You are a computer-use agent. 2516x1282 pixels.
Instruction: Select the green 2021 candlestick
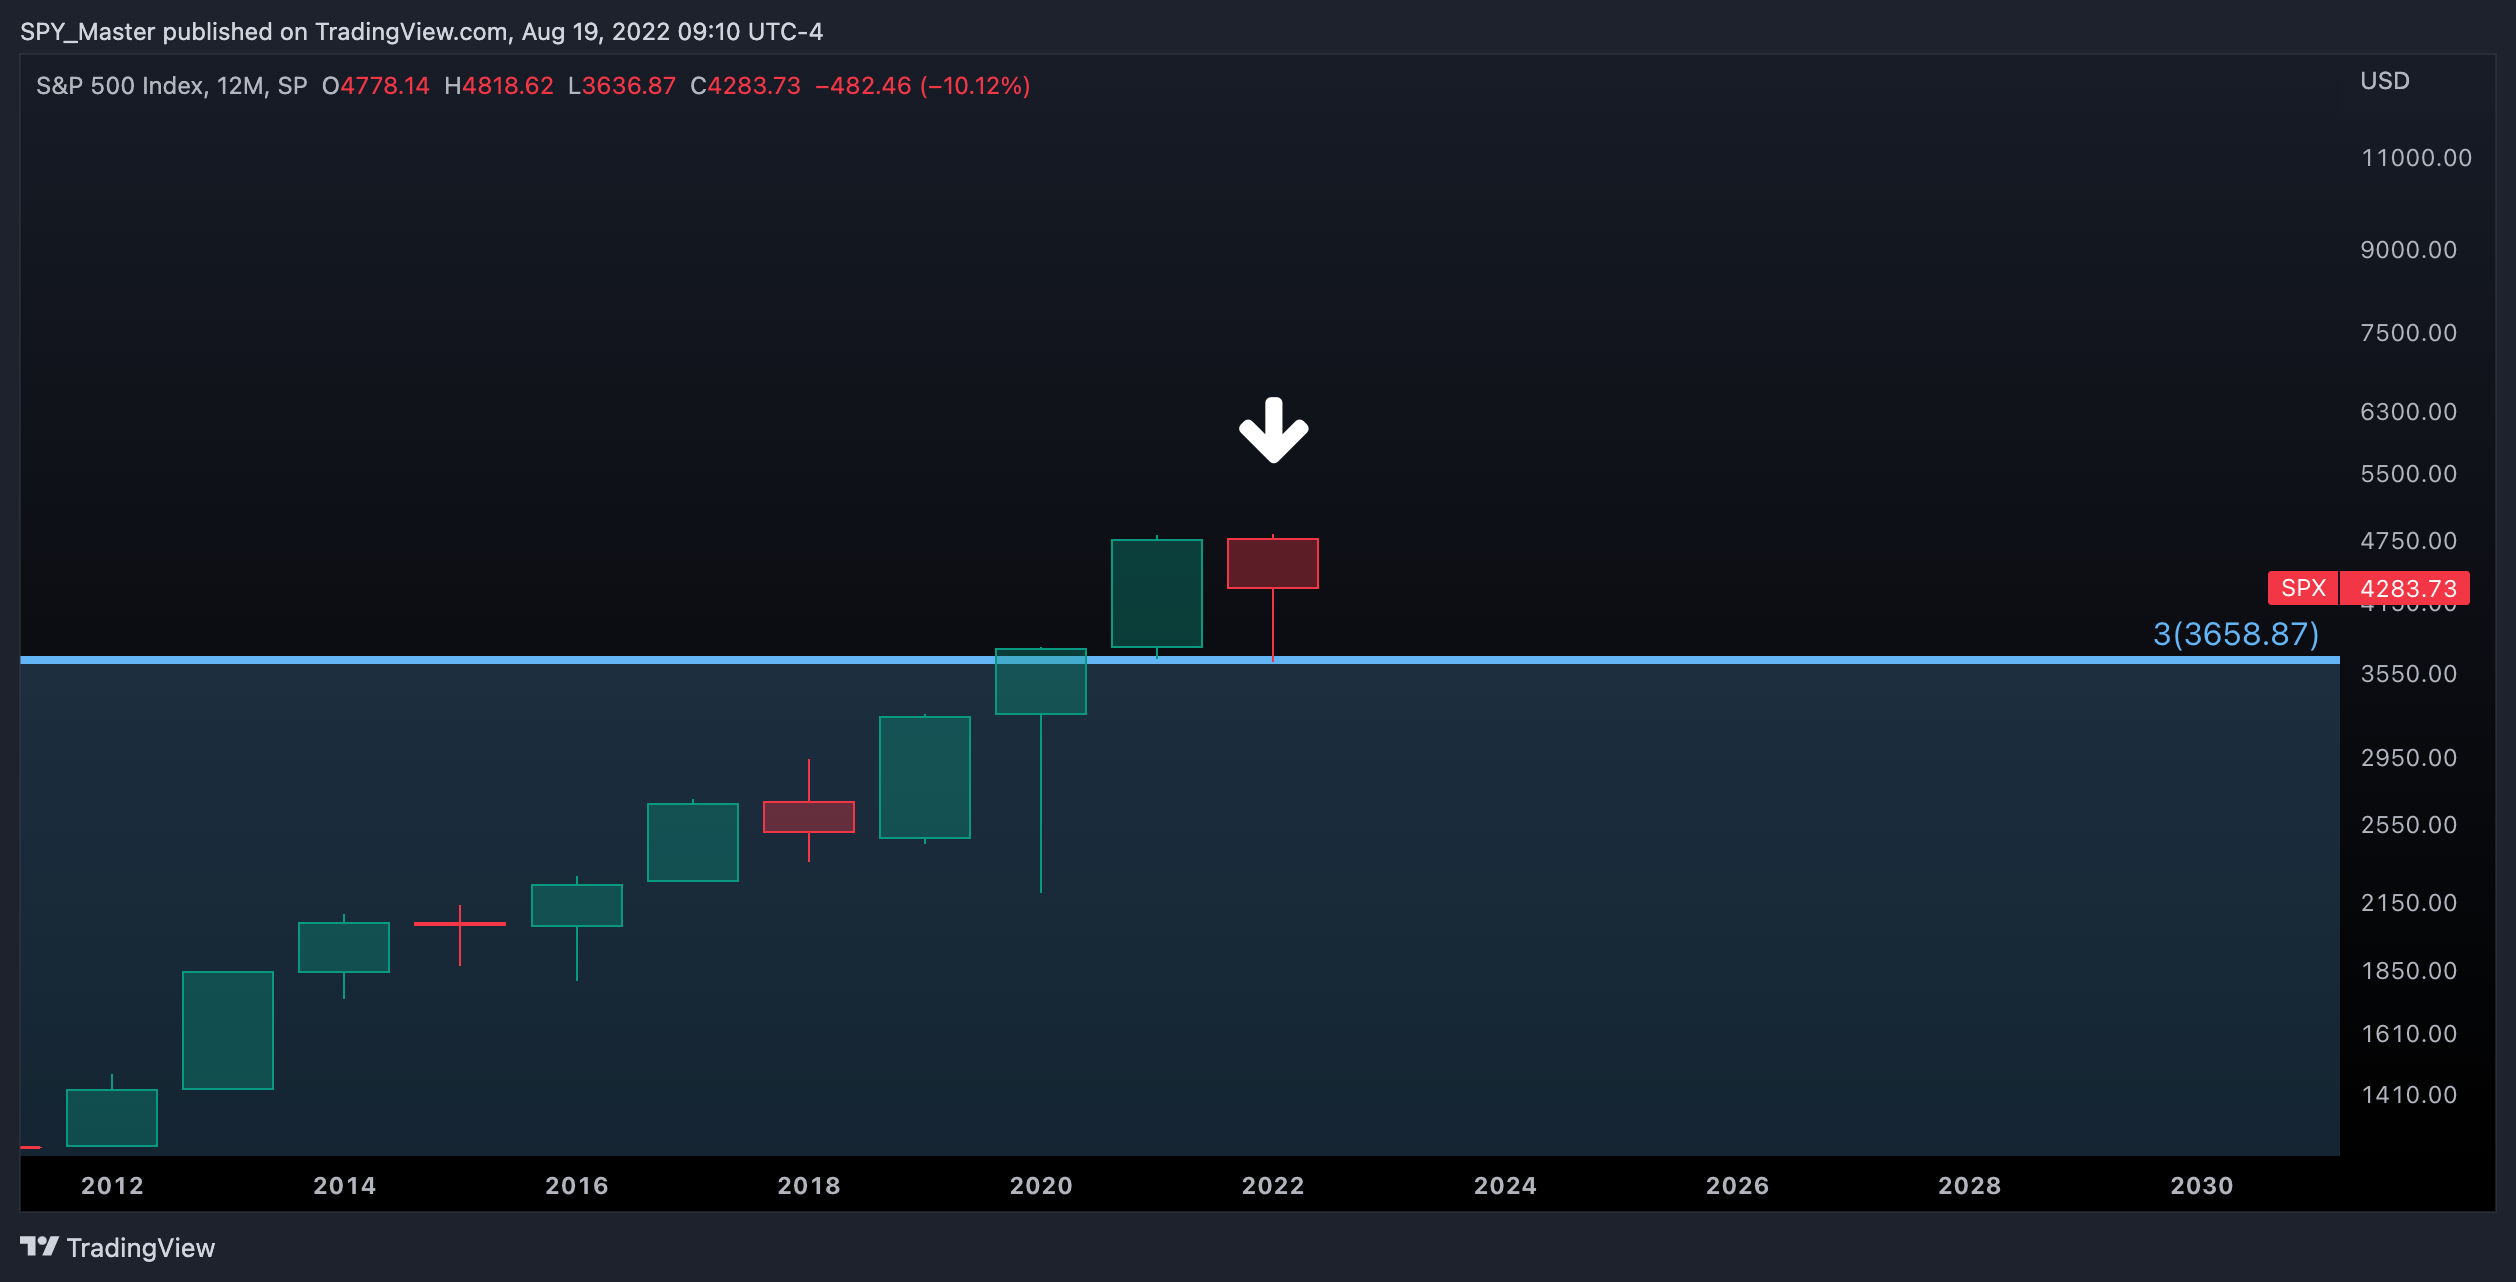[1157, 594]
